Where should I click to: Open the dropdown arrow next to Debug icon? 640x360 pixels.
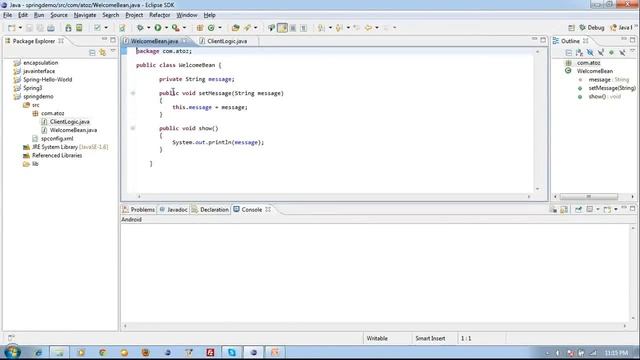148,28
